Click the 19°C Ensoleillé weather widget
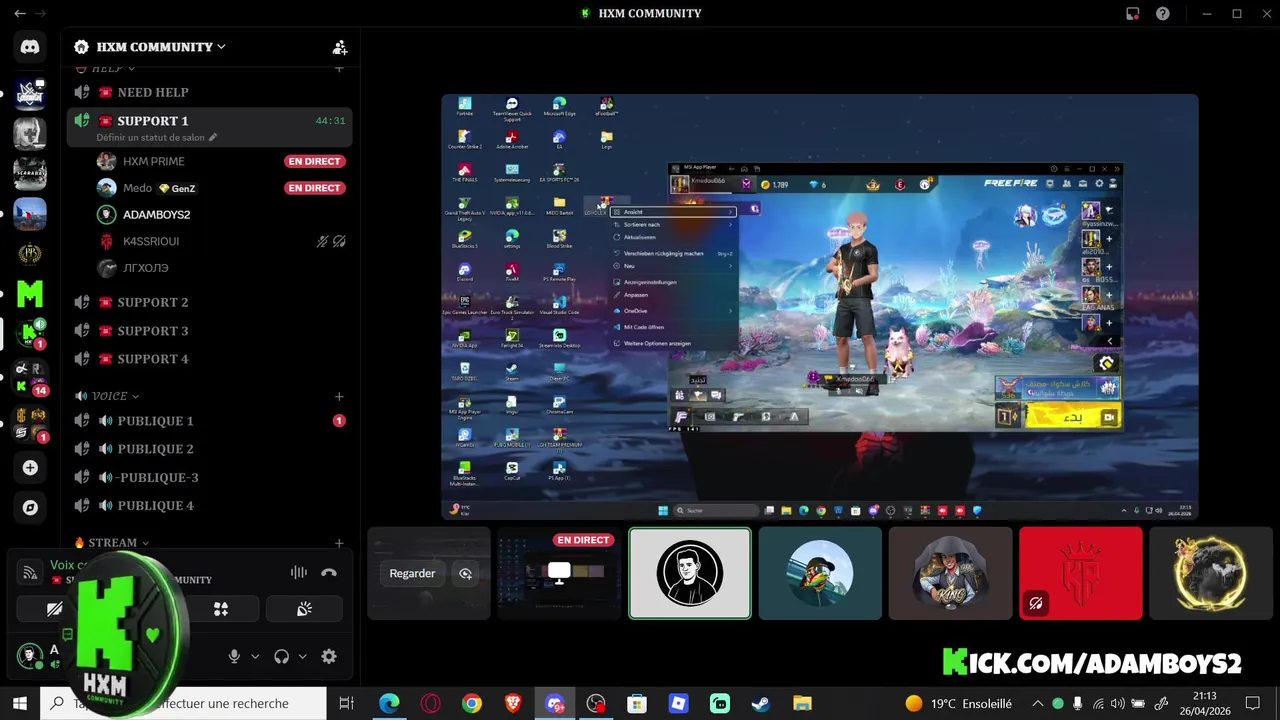This screenshot has height=720, width=1280. pyautogui.click(x=958, y=704)
